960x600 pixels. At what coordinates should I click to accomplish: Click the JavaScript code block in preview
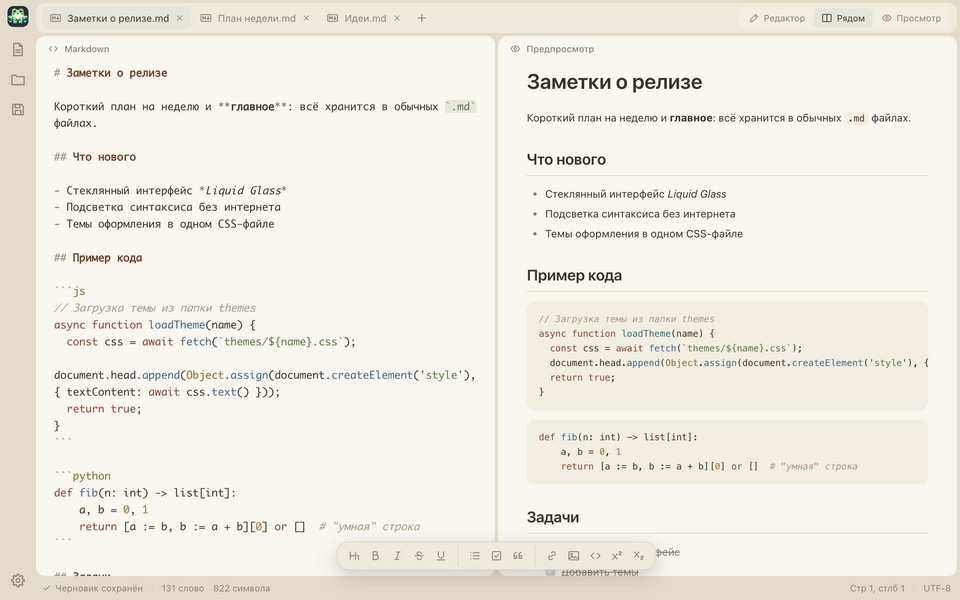[727, 356]
